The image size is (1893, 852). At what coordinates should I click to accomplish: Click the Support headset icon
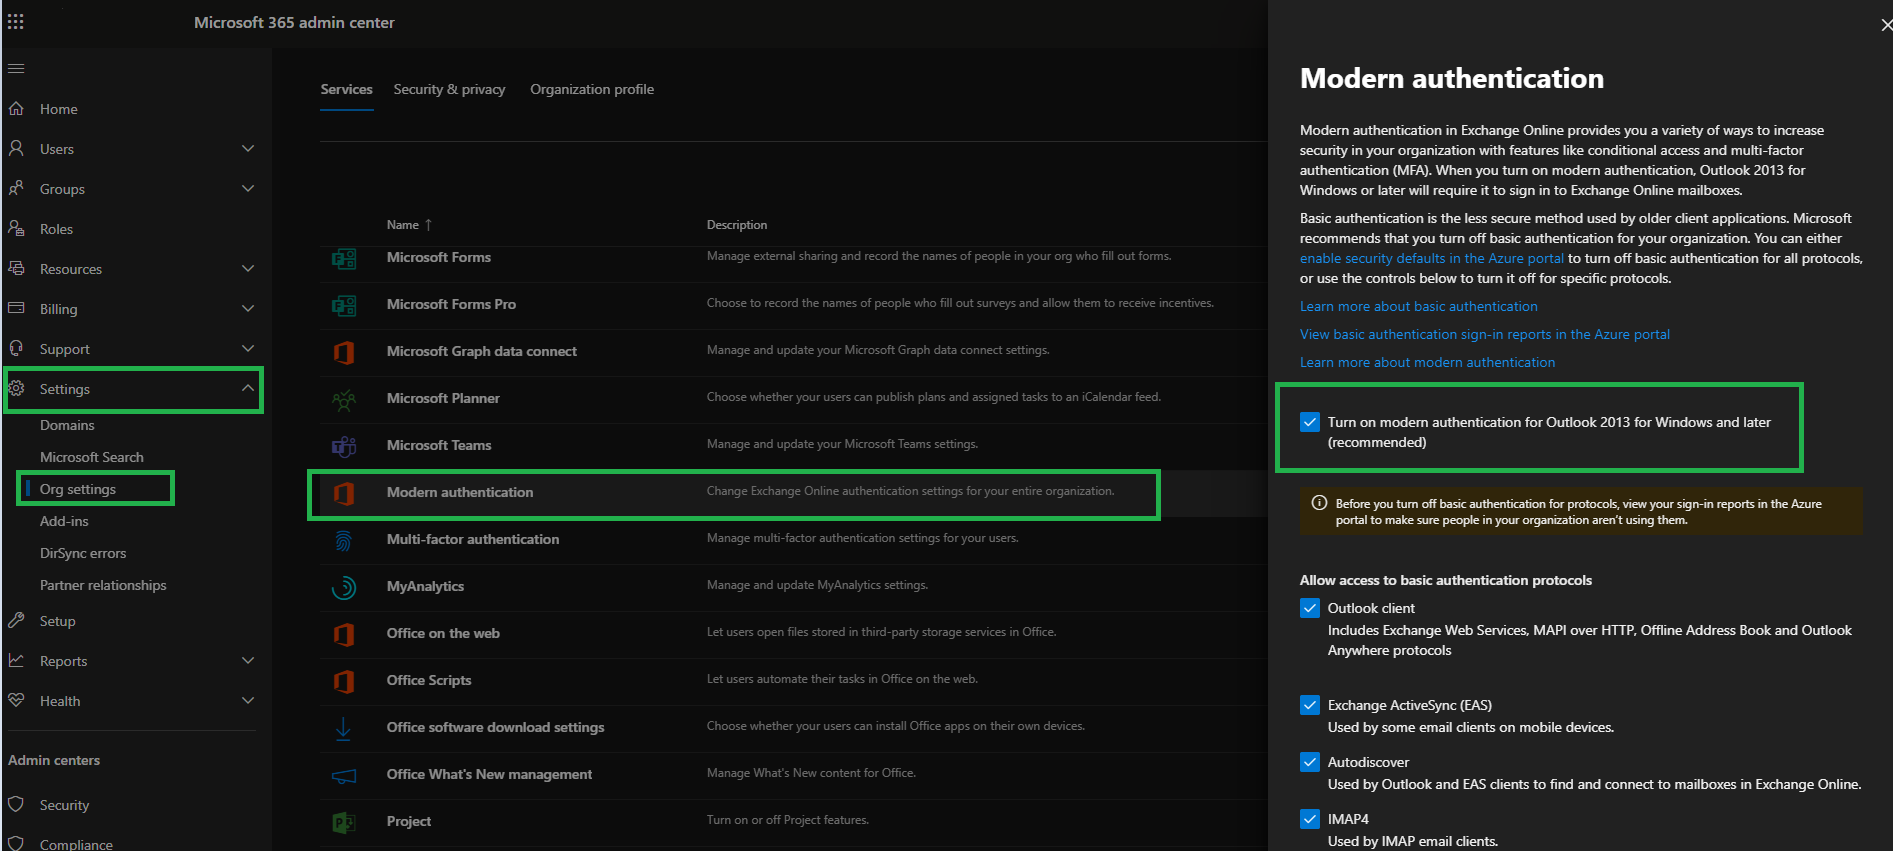pyautogui.click(x=16, y=348)
